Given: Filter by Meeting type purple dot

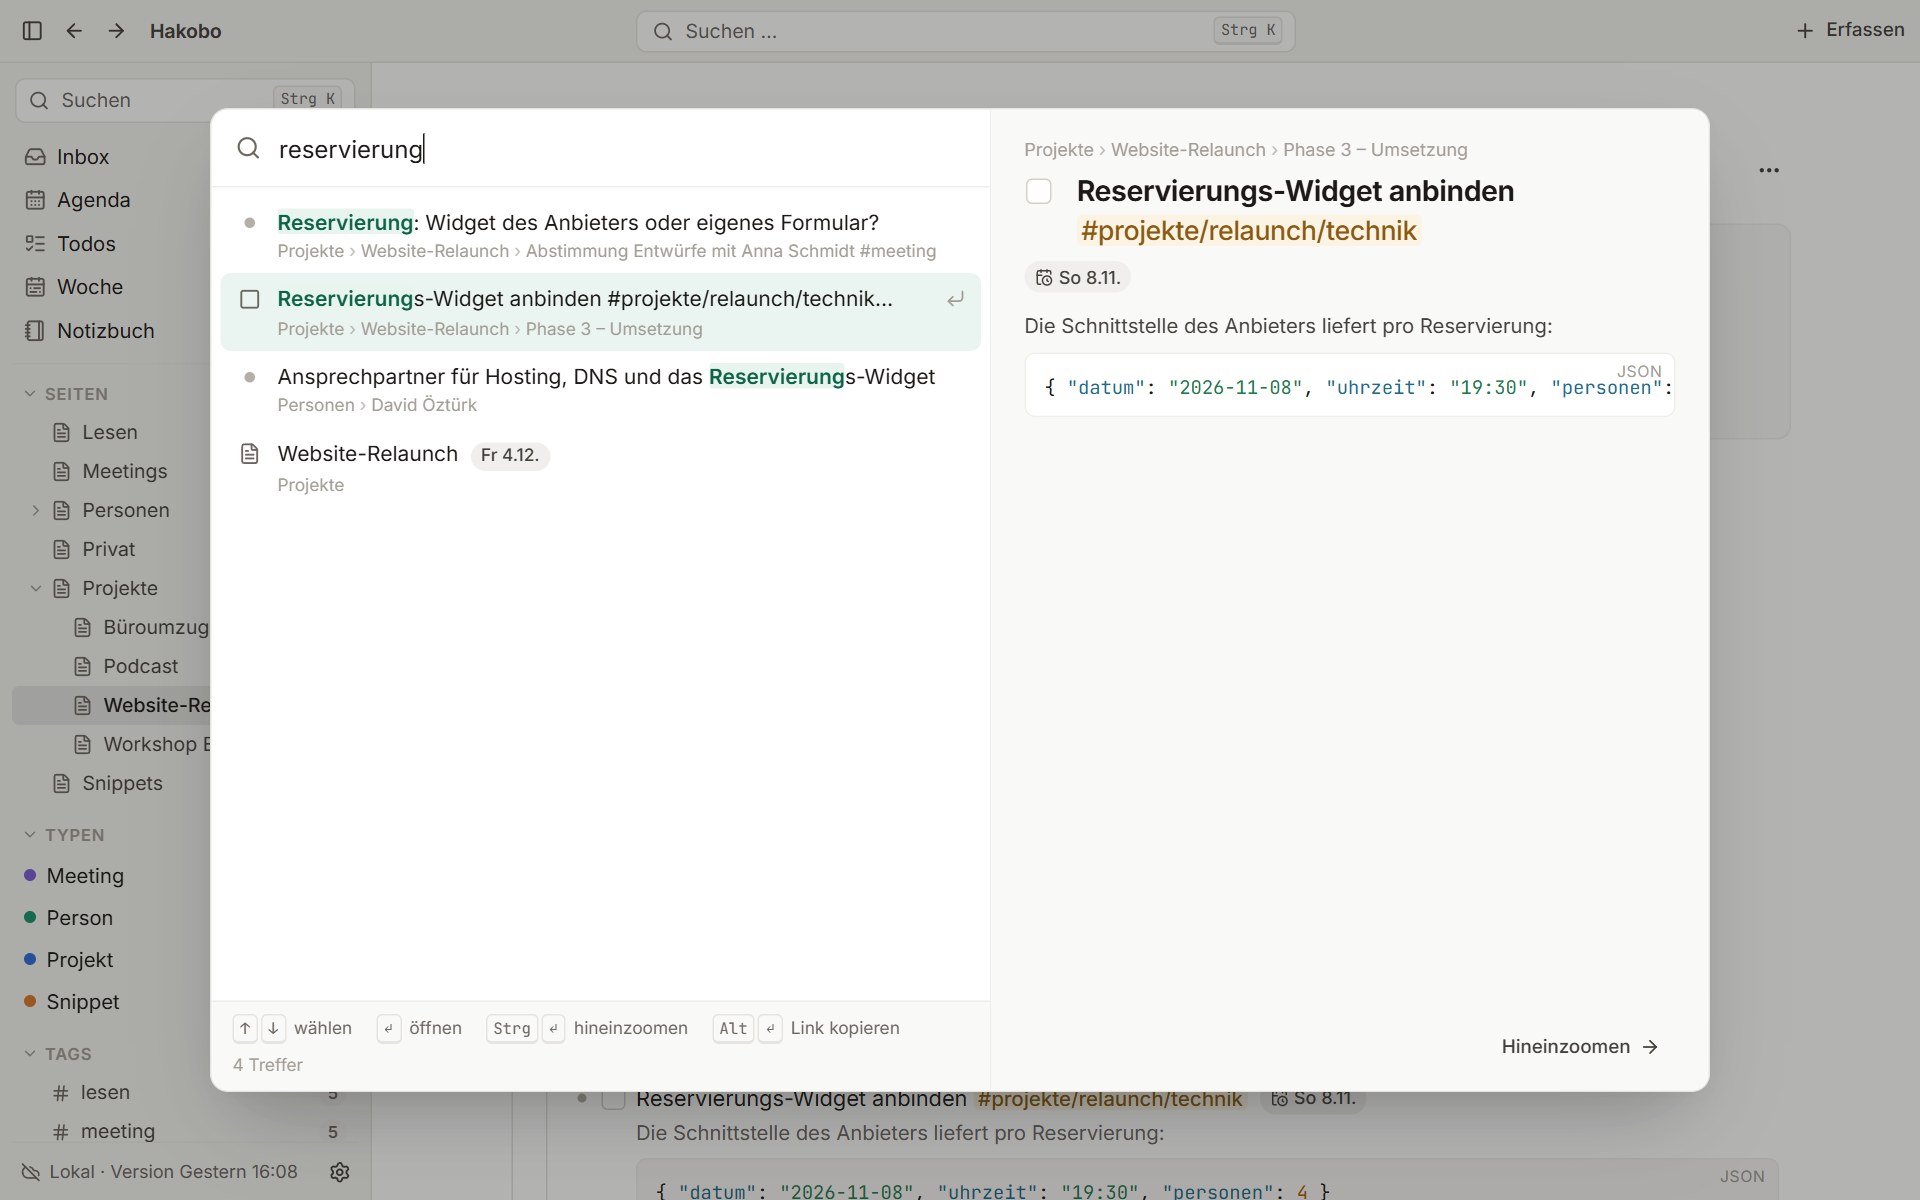Looking at the screenshot, I should 30,876.
